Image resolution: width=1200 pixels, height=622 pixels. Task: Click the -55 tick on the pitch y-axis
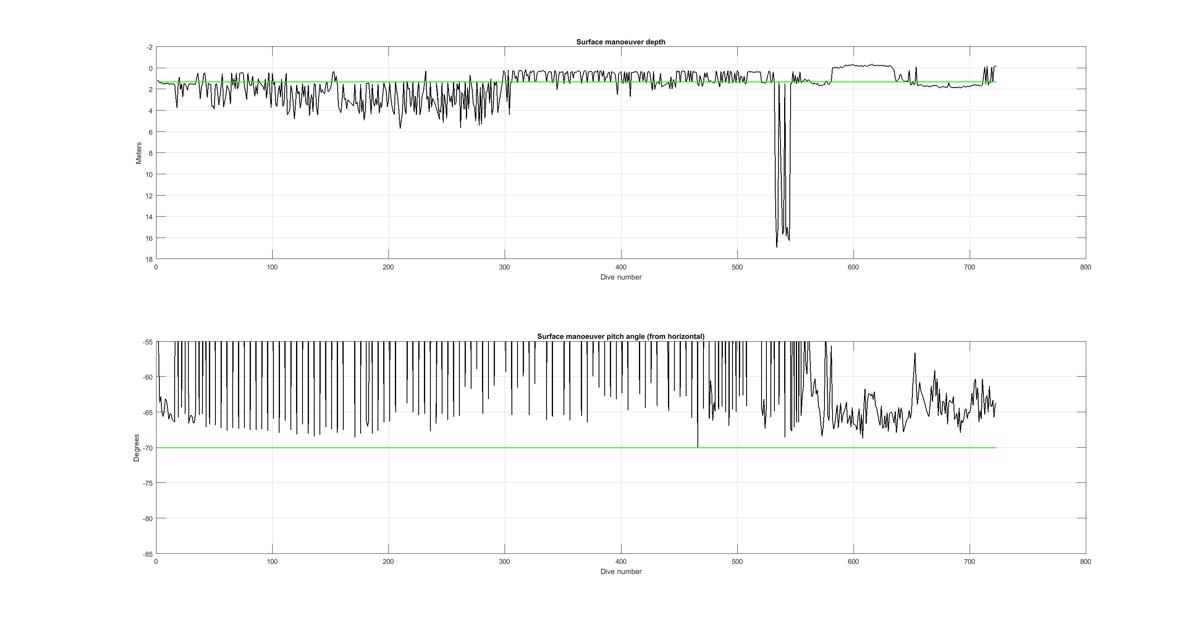tap(148, 342)
